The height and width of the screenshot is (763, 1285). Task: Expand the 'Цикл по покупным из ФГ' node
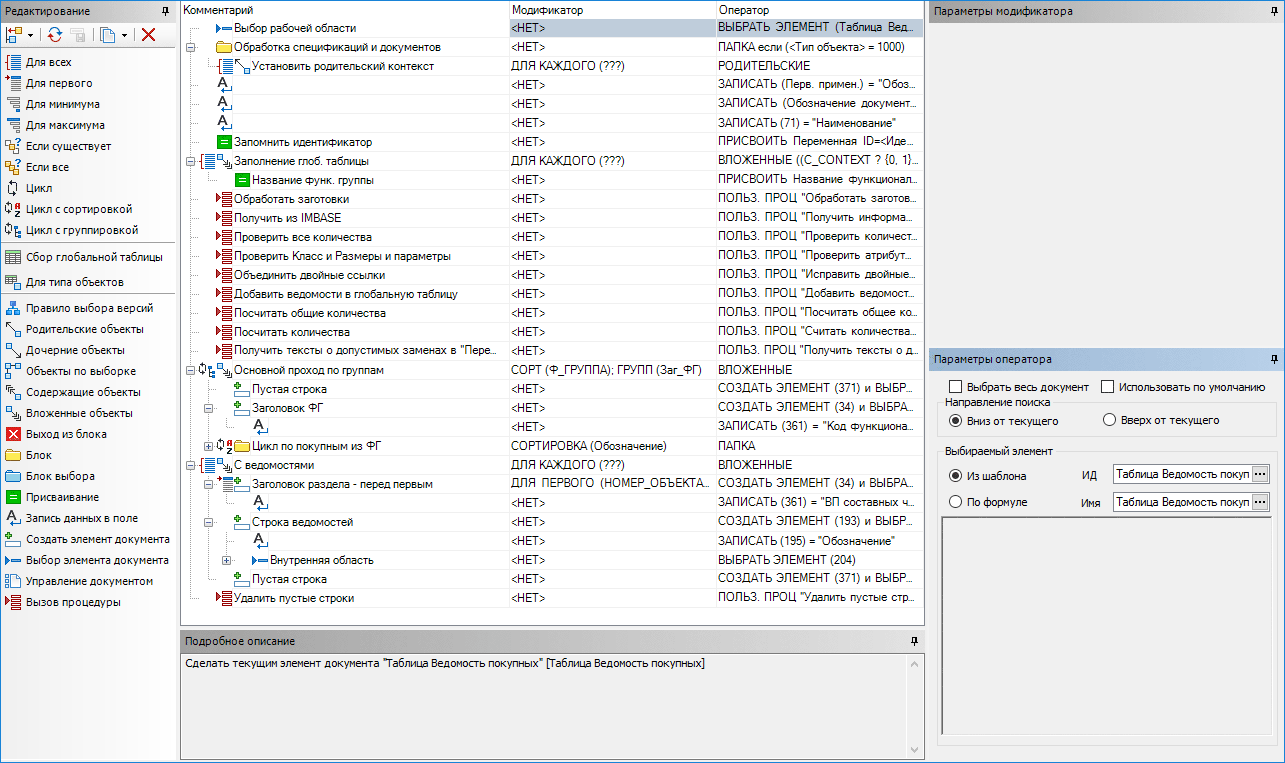click(x=209, y=446)
